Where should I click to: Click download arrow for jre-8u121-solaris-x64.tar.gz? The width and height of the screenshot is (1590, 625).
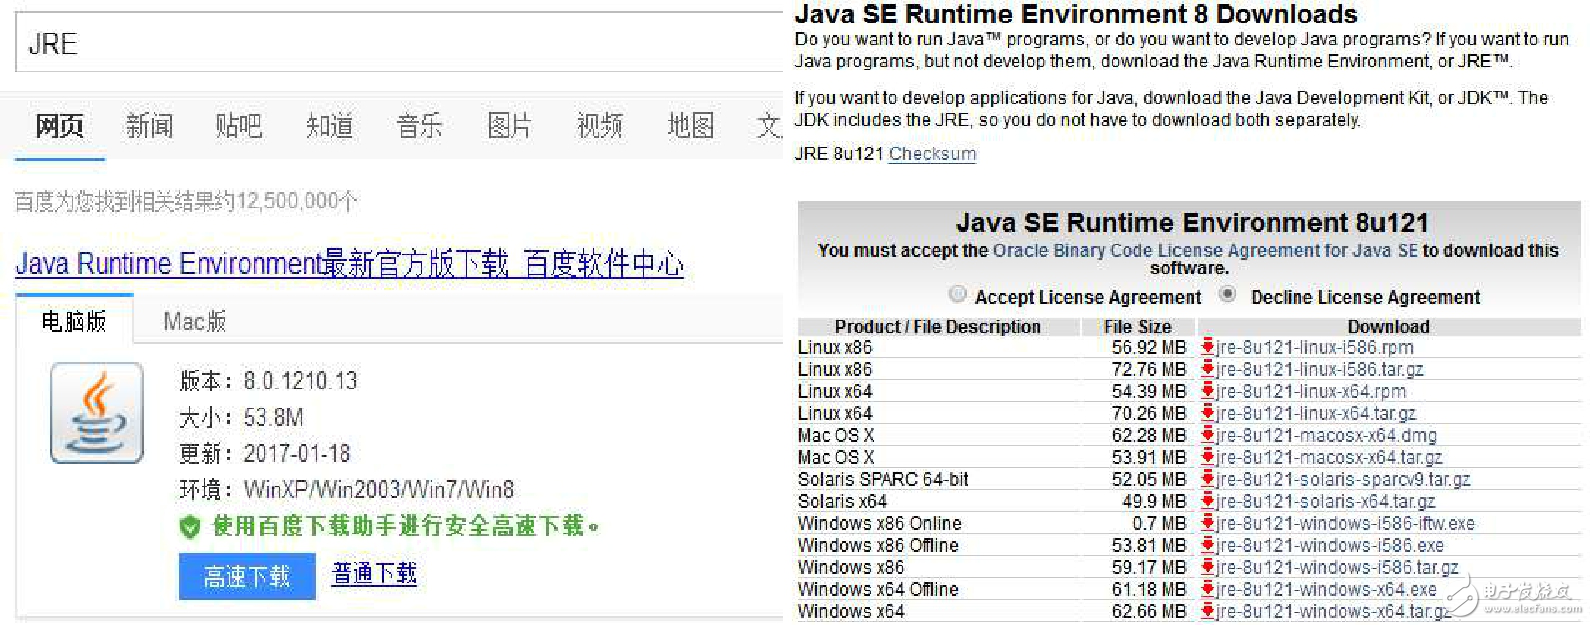(1208, 501)
